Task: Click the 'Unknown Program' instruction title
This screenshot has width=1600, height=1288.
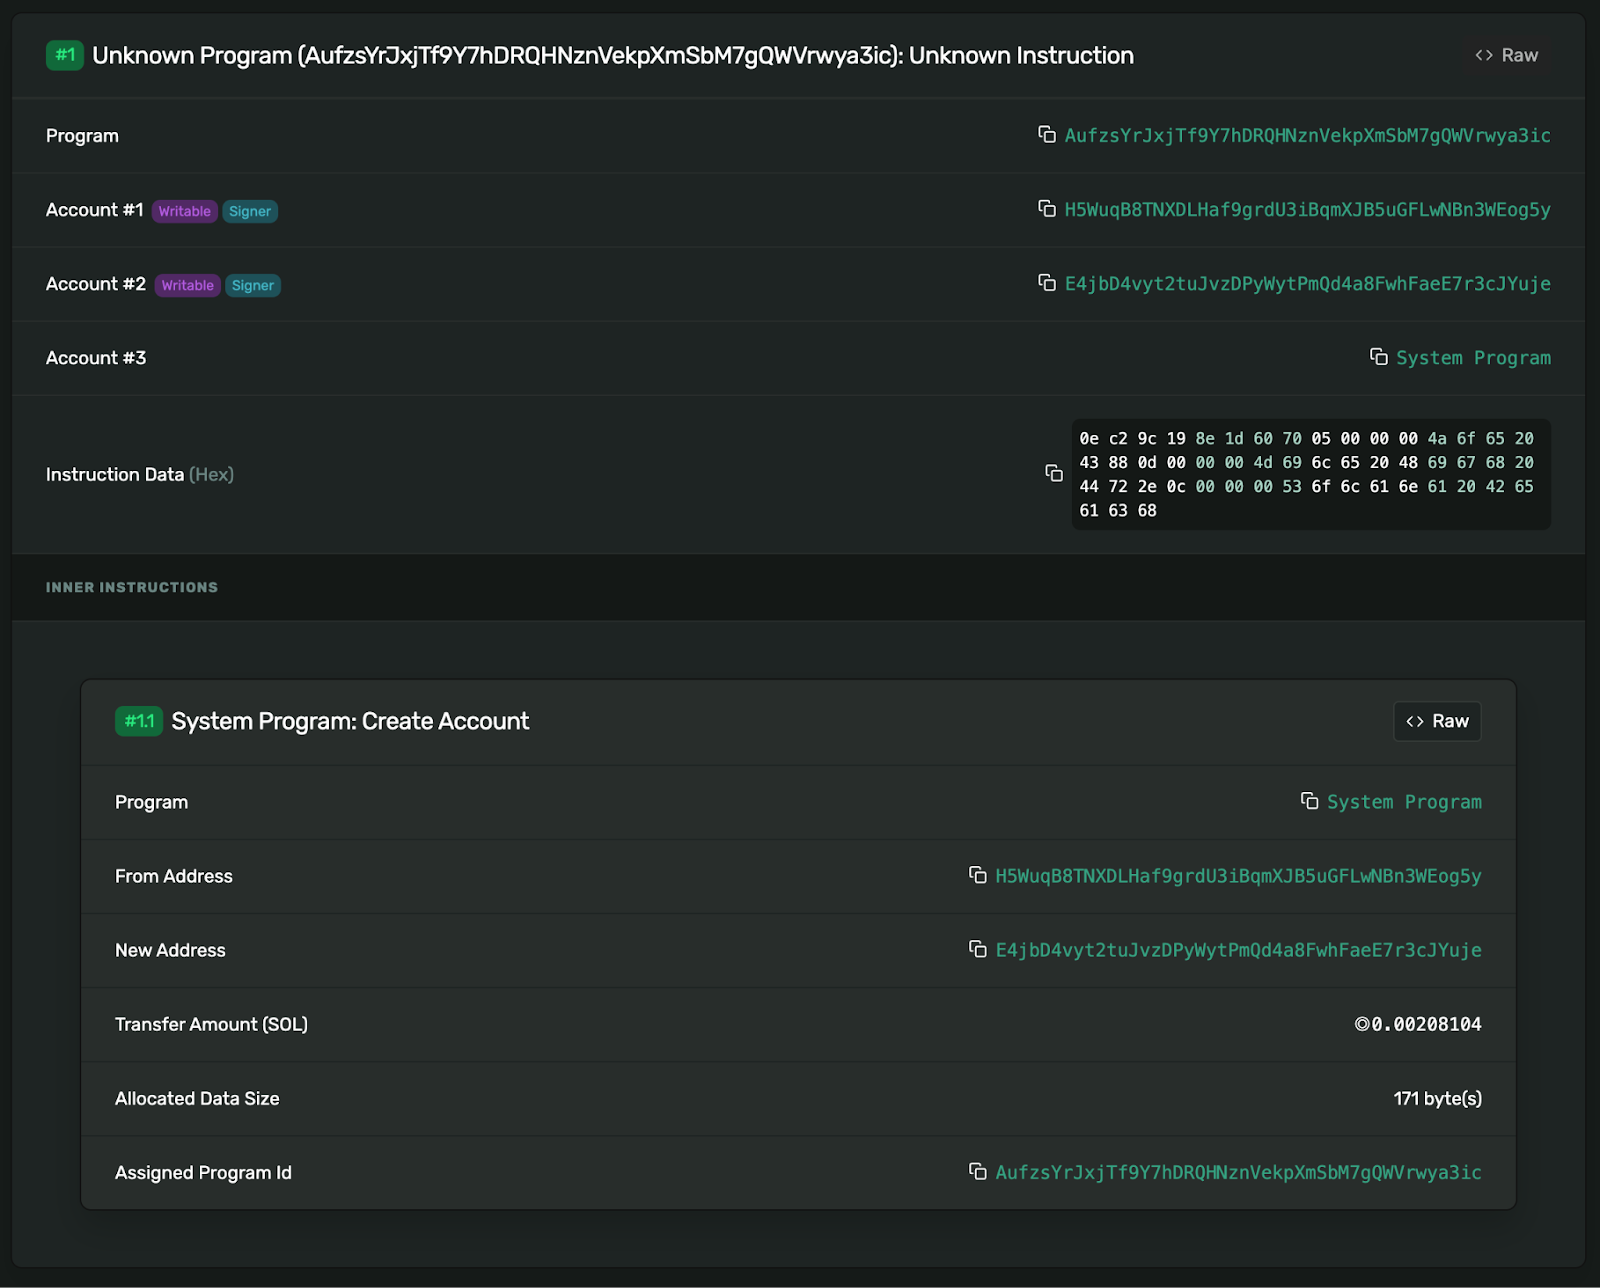Action: [x=613, y=55]
